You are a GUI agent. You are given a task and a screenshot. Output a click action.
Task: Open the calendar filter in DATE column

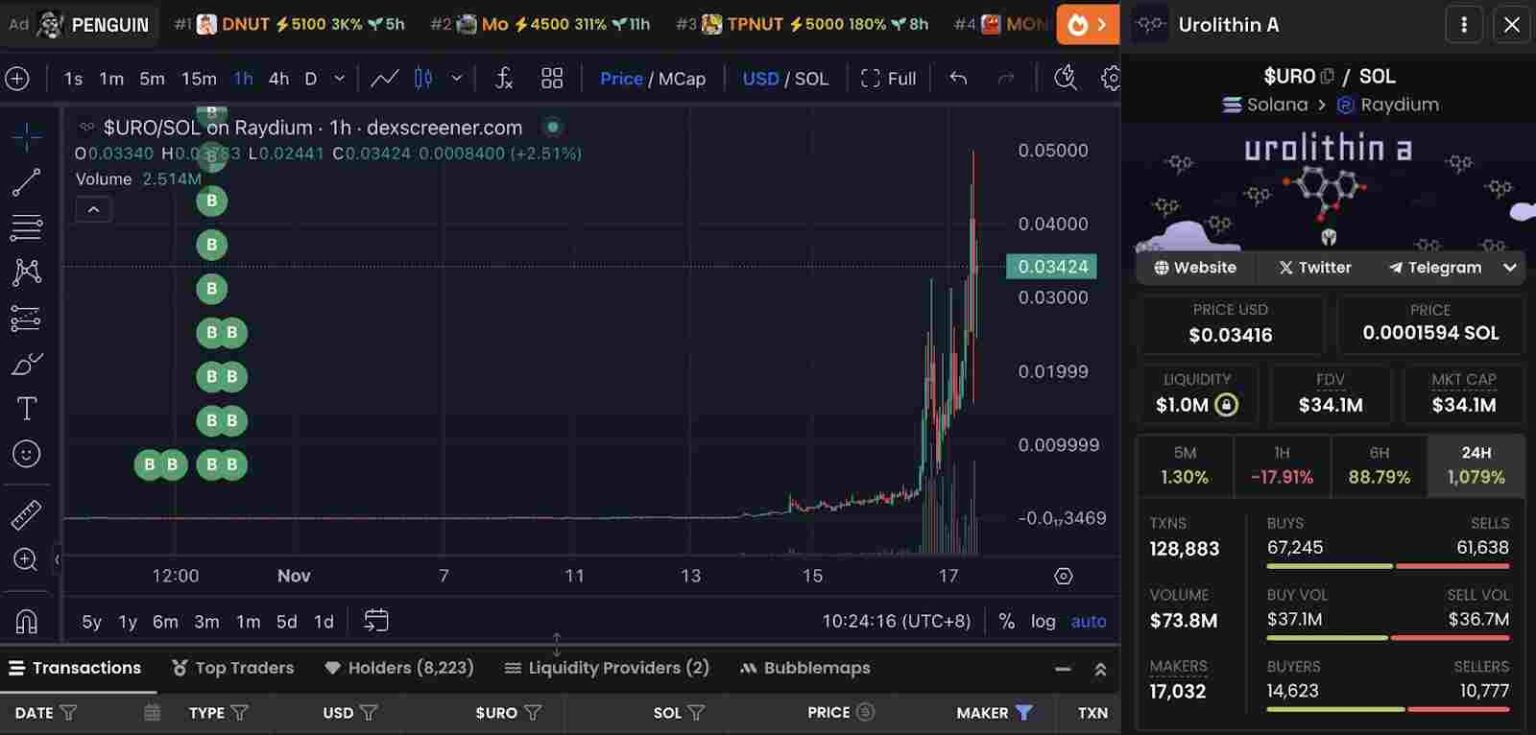[x=151, y=713]
